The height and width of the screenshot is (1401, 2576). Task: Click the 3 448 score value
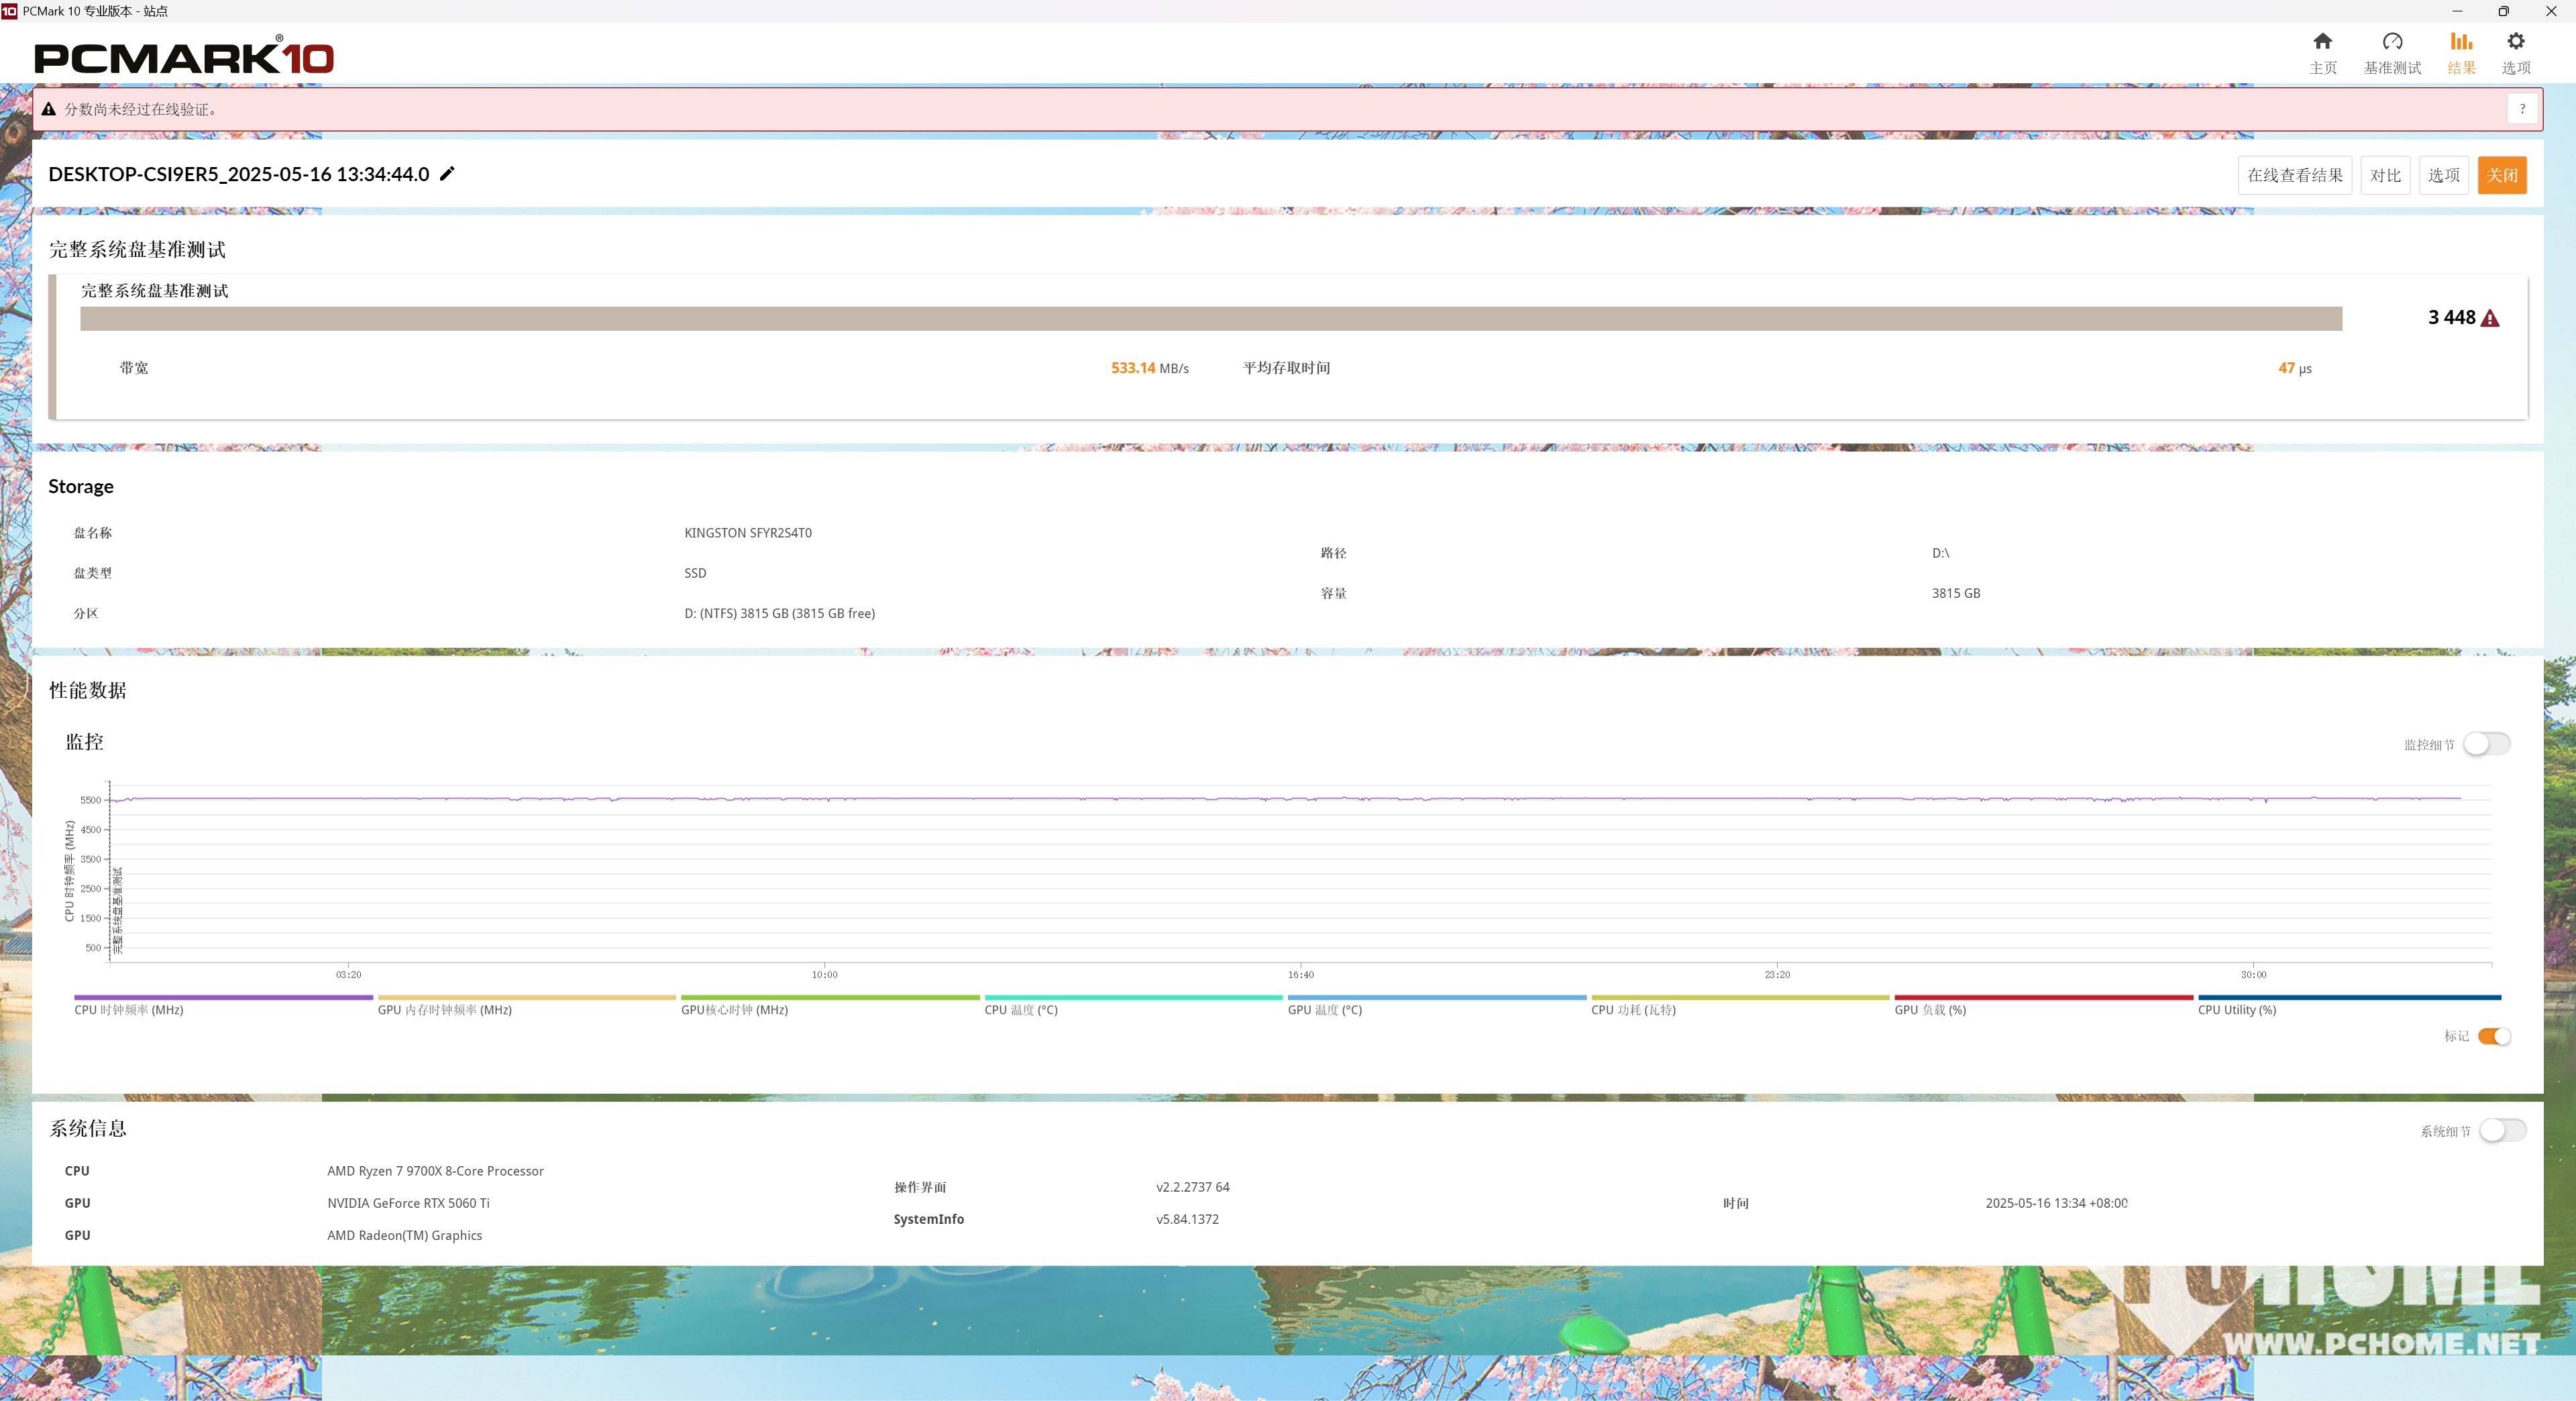(2451, 317)
